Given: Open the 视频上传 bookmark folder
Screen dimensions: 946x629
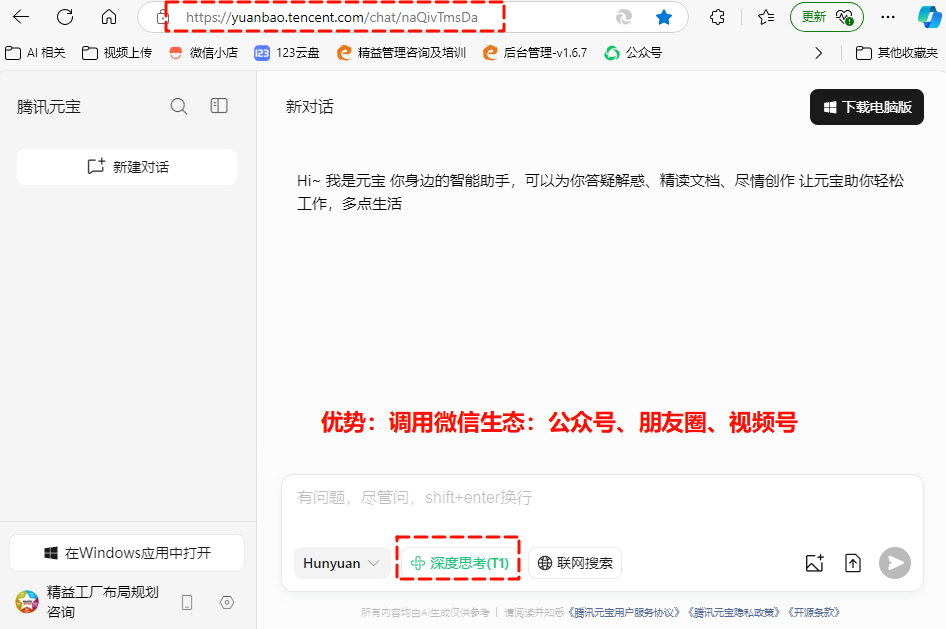Looking at the screenshot, I should 117,53.
